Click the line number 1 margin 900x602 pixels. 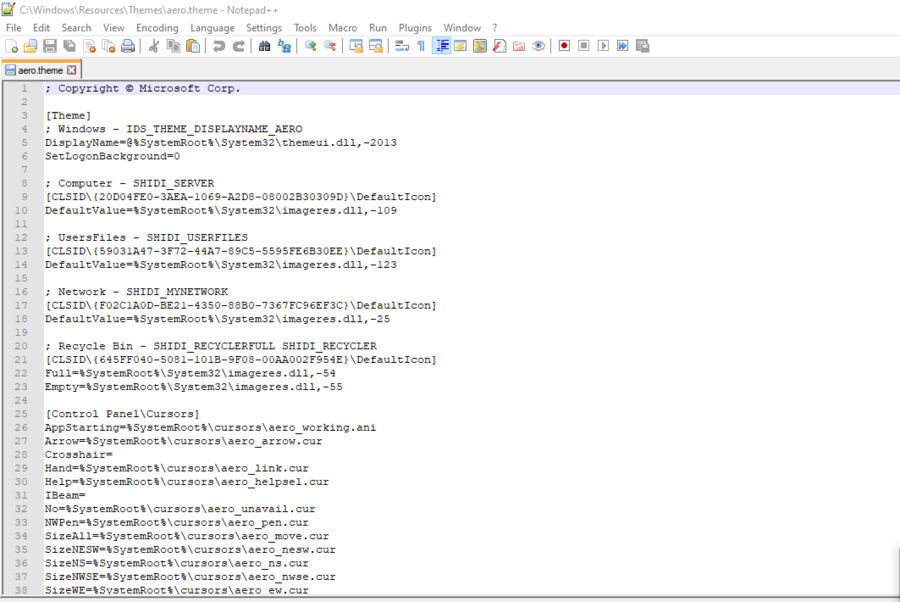[x=24, y=88]
